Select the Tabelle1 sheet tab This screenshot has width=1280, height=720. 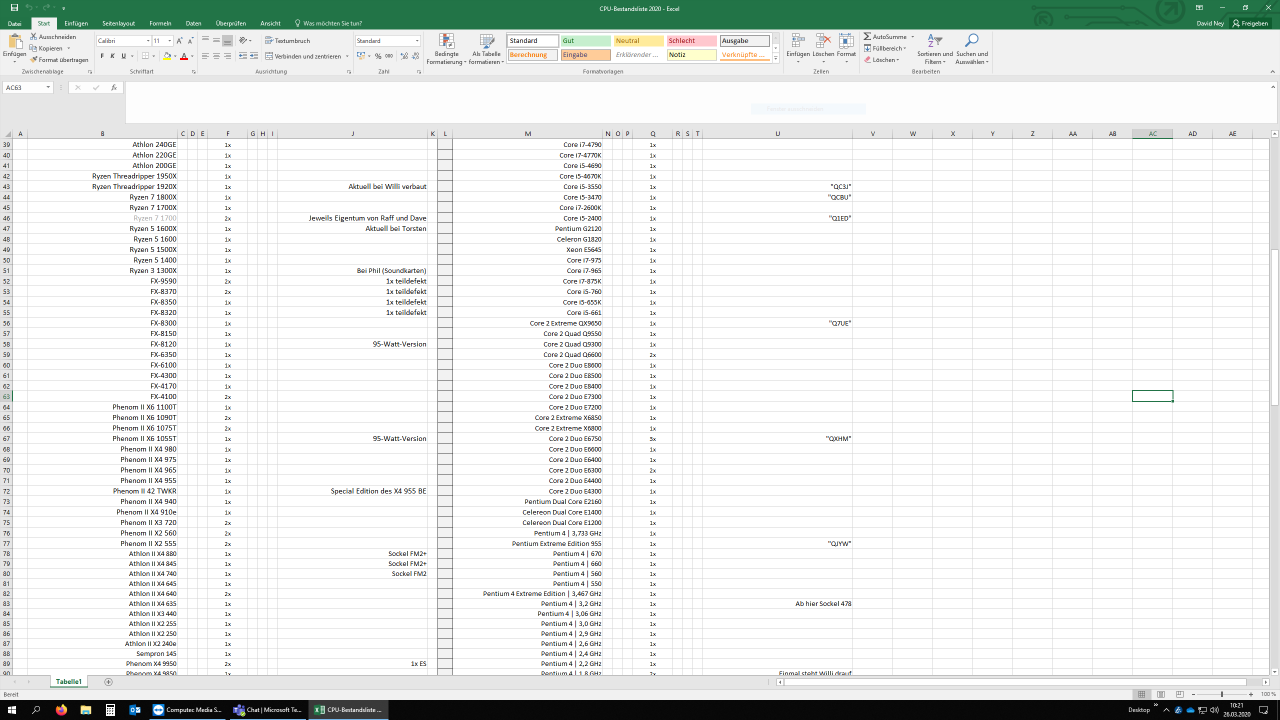(69, 681)
